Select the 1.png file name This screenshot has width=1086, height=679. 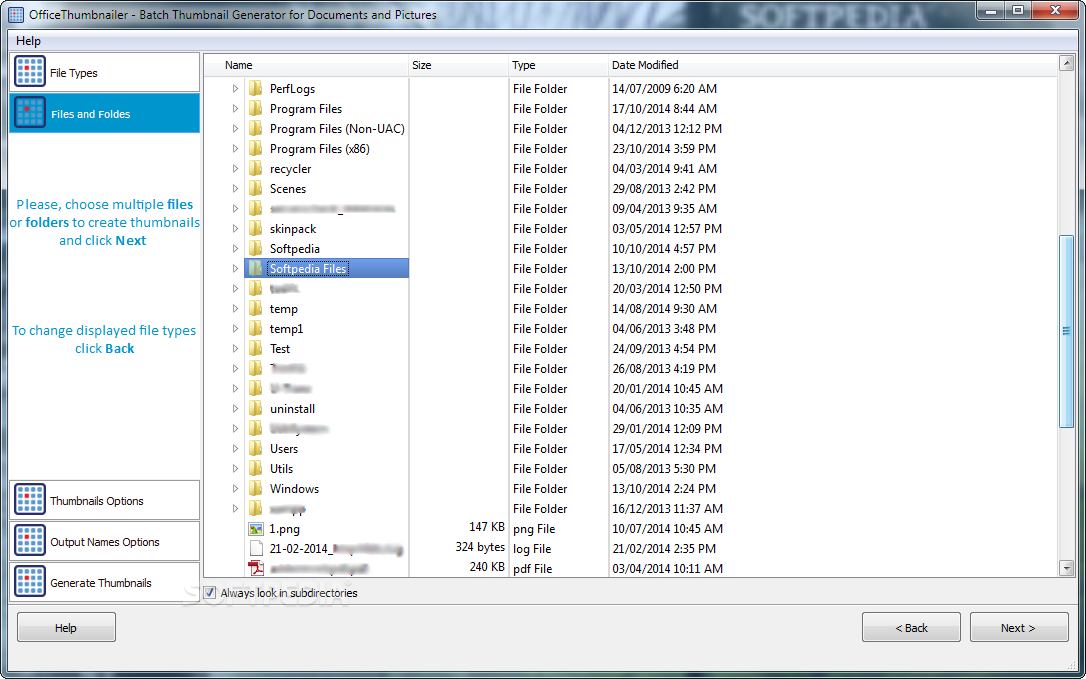pos(285,529)
